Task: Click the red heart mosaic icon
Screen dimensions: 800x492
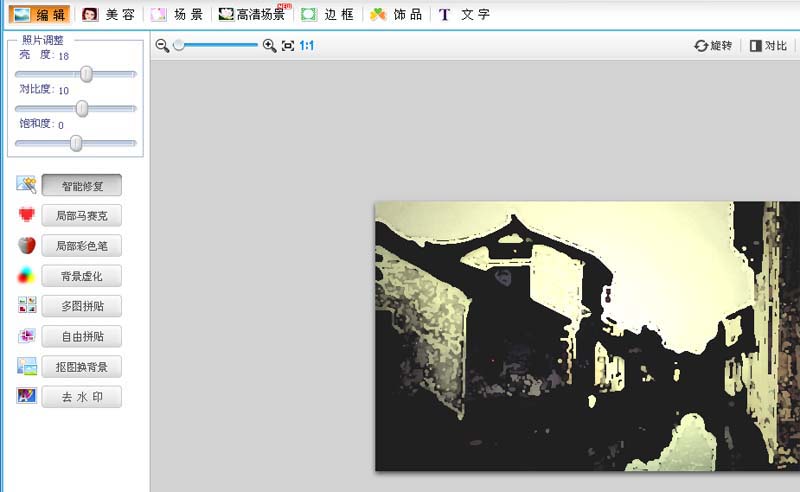Action: (27, 214)
